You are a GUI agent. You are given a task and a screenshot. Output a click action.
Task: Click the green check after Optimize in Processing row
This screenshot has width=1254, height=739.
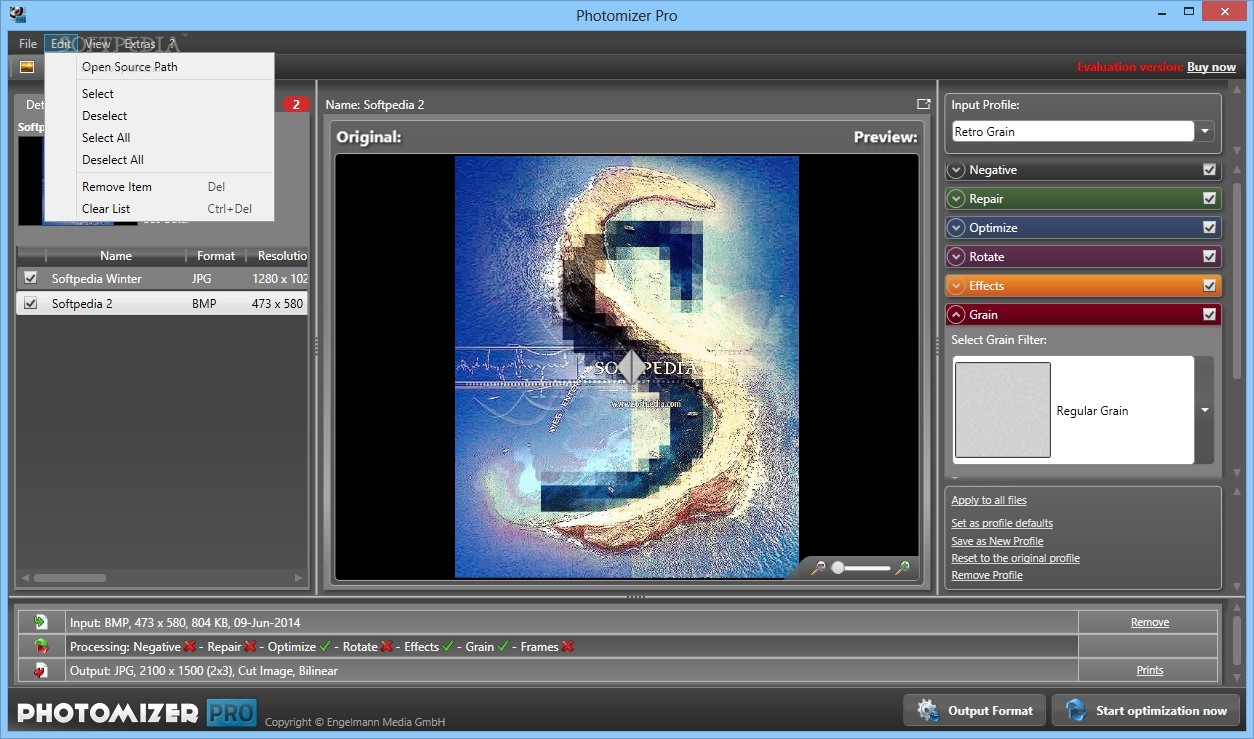(x=326, y=647)
